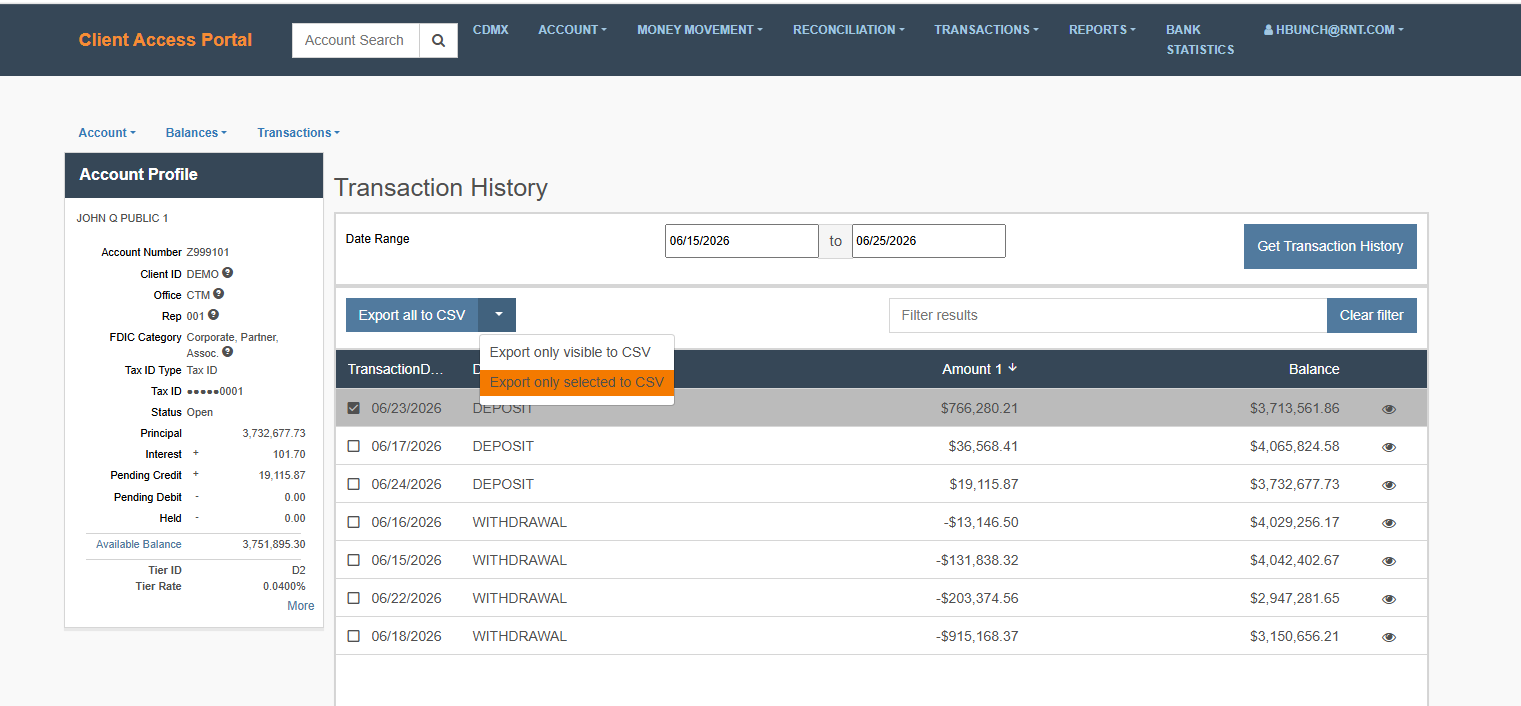Open the ACCOUNT dropdown in top navbar

[x=572, y=30]
